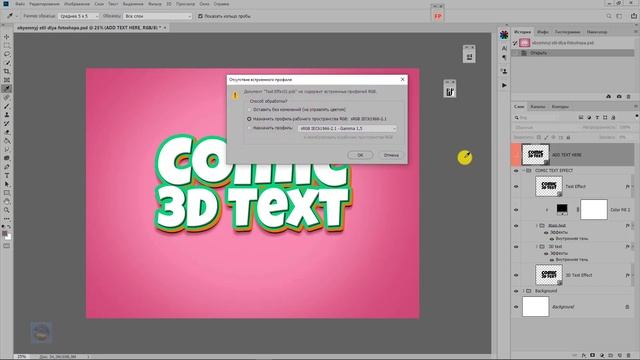Add layer style fx icon at bottom
Screen dimensions: 640x360
click(584, 356)
